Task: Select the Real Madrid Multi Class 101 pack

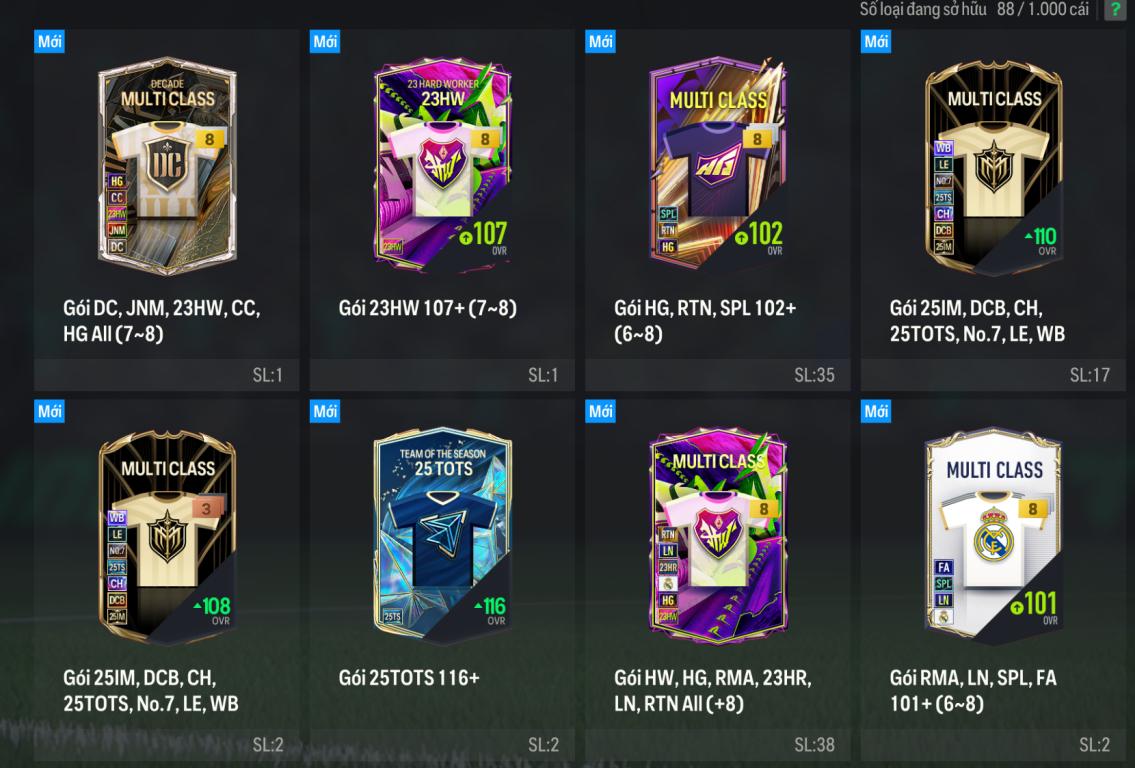Action: pos(994,536)
